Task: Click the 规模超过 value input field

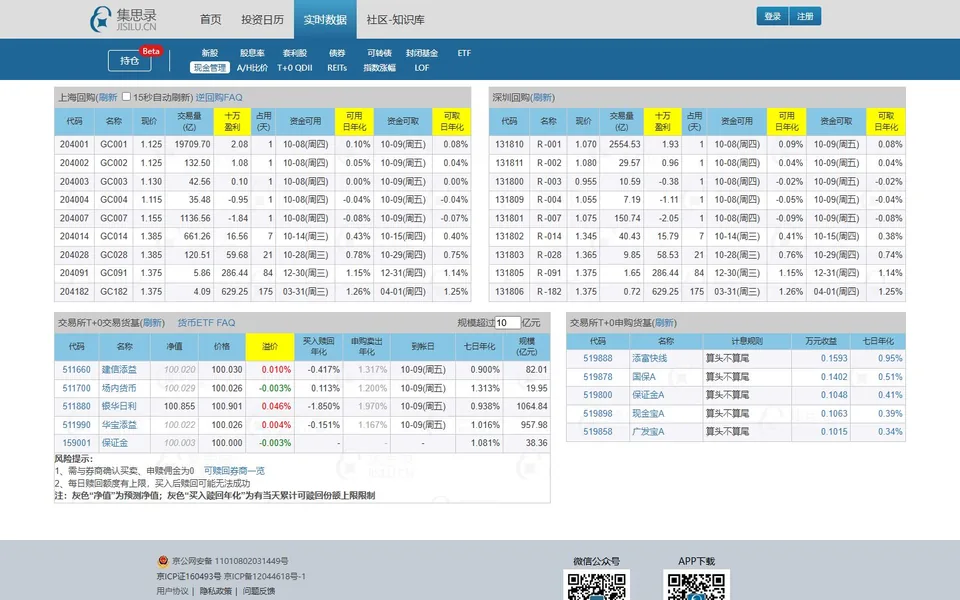Action: (x=508, y=323)
